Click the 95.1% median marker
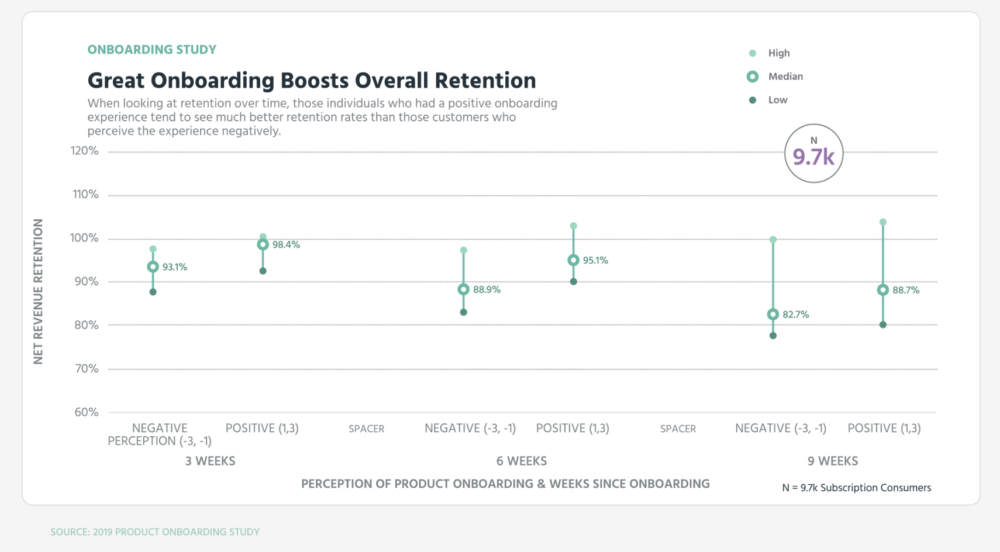Viewport: 1000px width, 552px height. (x=573, y=260)
